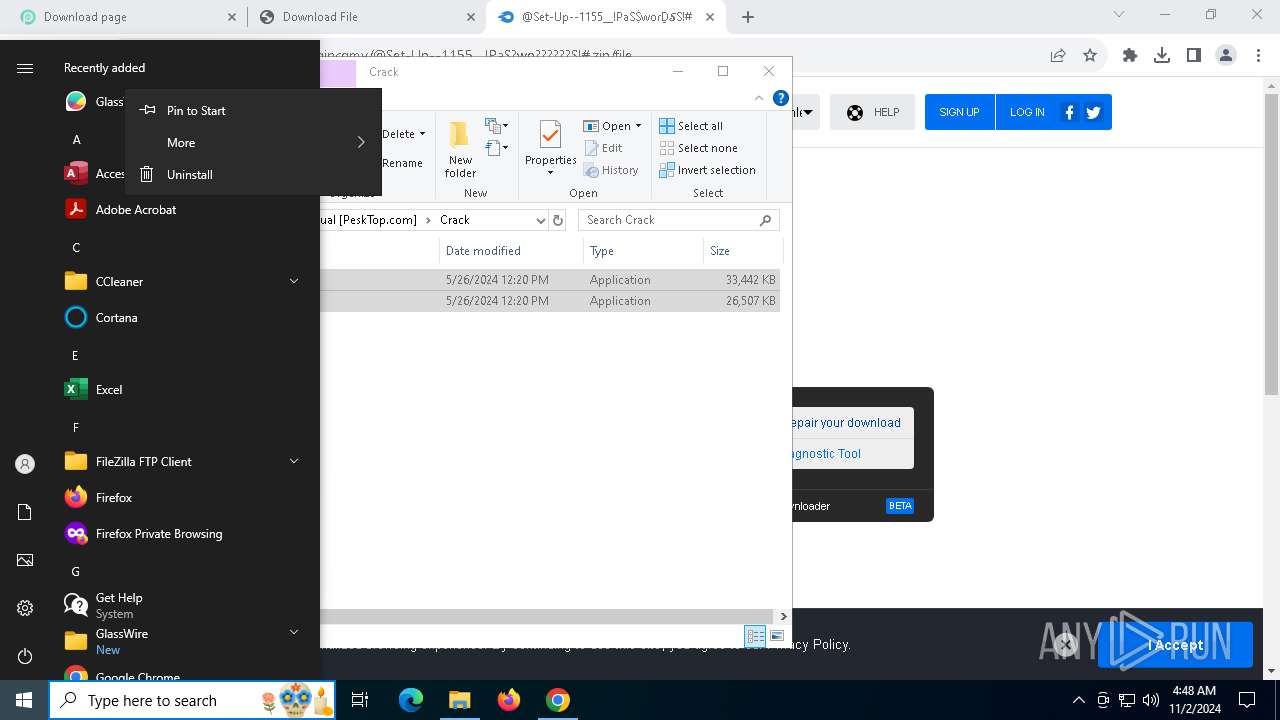Launch Firefox from the taskbar
Viewport: 1280px width, 720px height.
tap(509, 700)
